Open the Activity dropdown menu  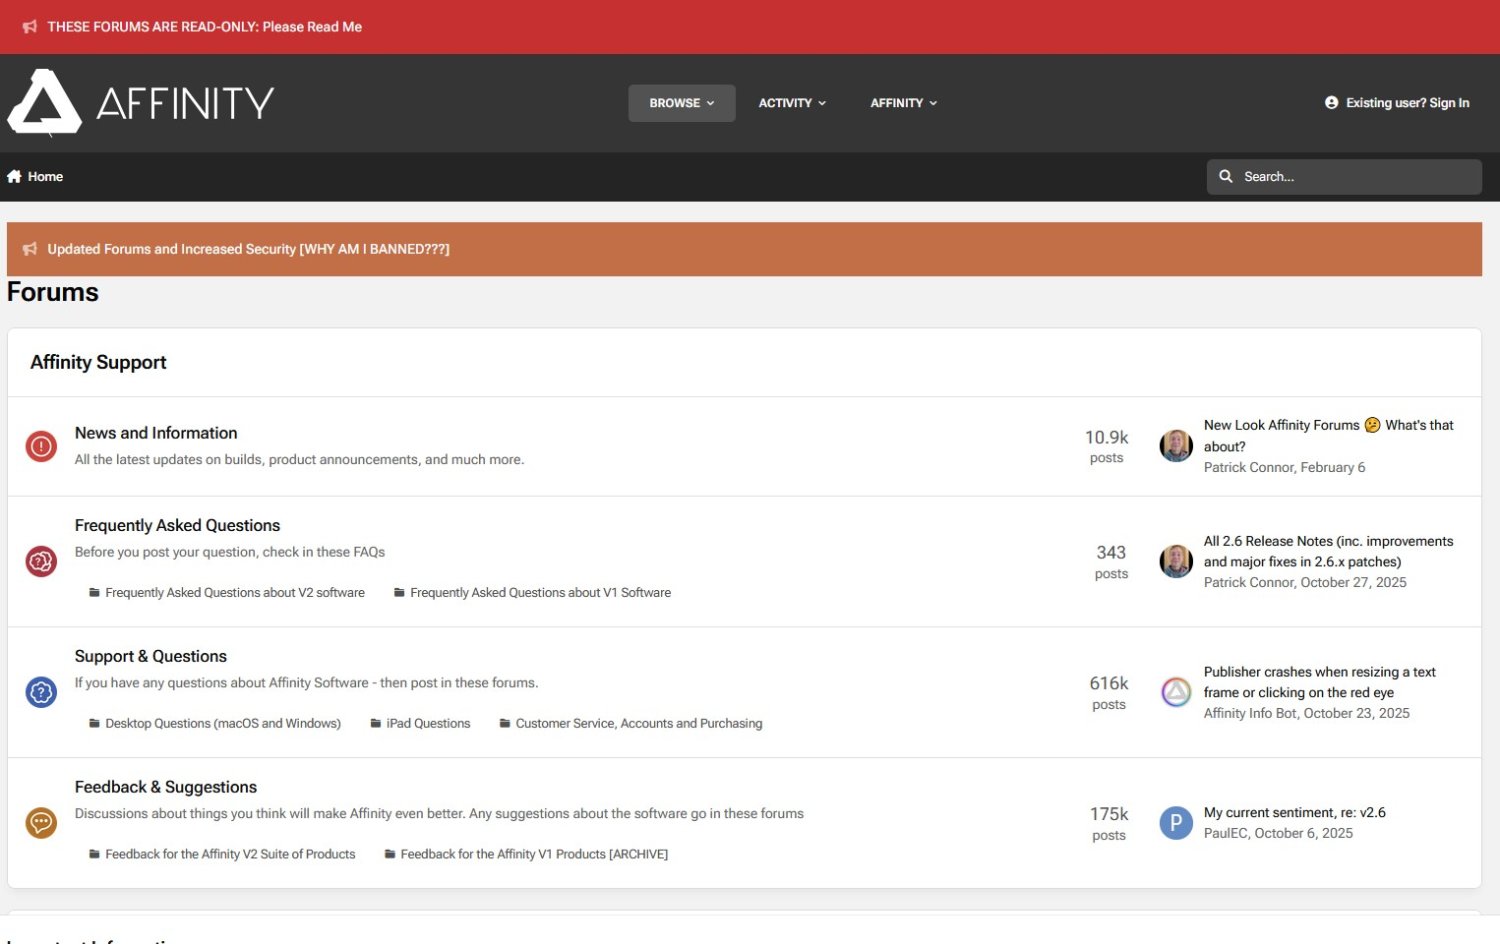(x=792, y=103)
